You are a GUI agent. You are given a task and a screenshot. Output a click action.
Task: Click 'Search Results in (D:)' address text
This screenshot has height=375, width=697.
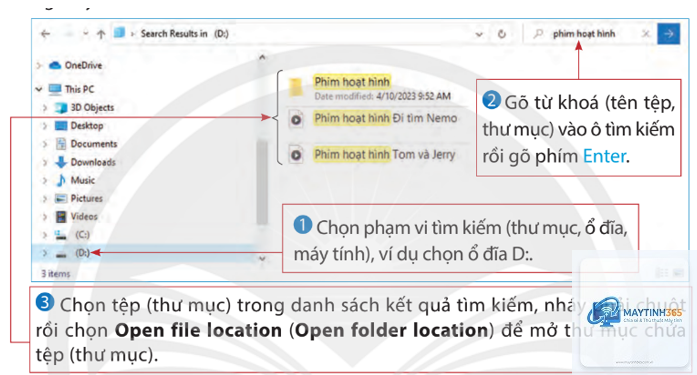coord(184,34)
